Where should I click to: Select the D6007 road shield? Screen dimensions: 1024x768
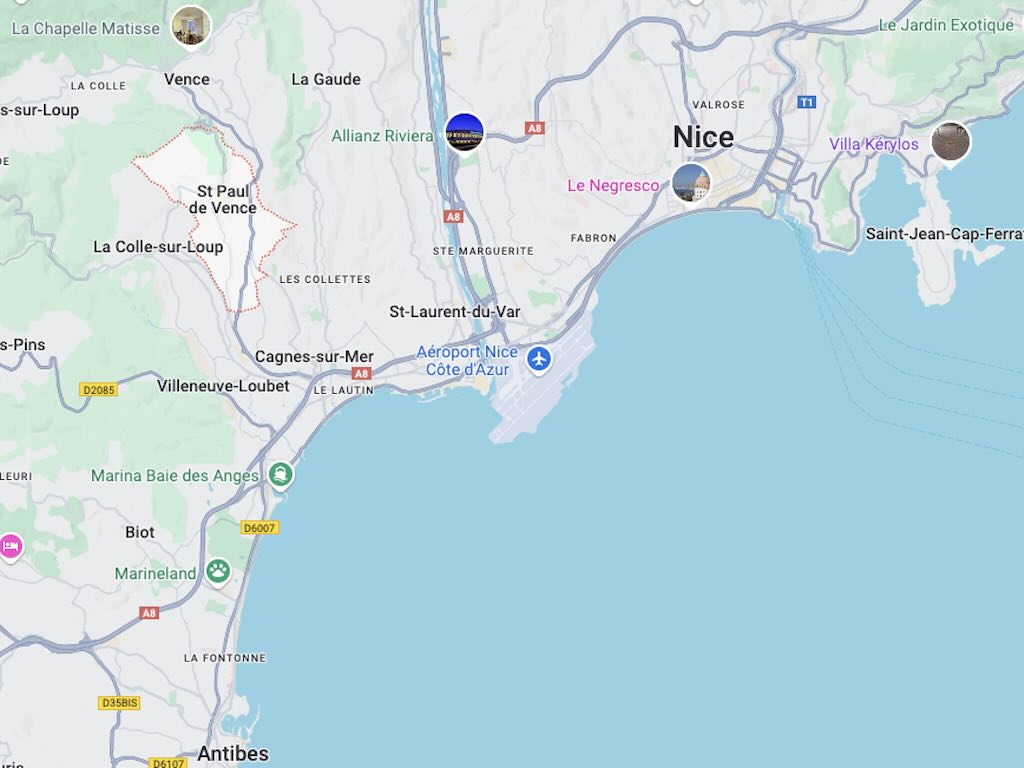coord(260,527)
